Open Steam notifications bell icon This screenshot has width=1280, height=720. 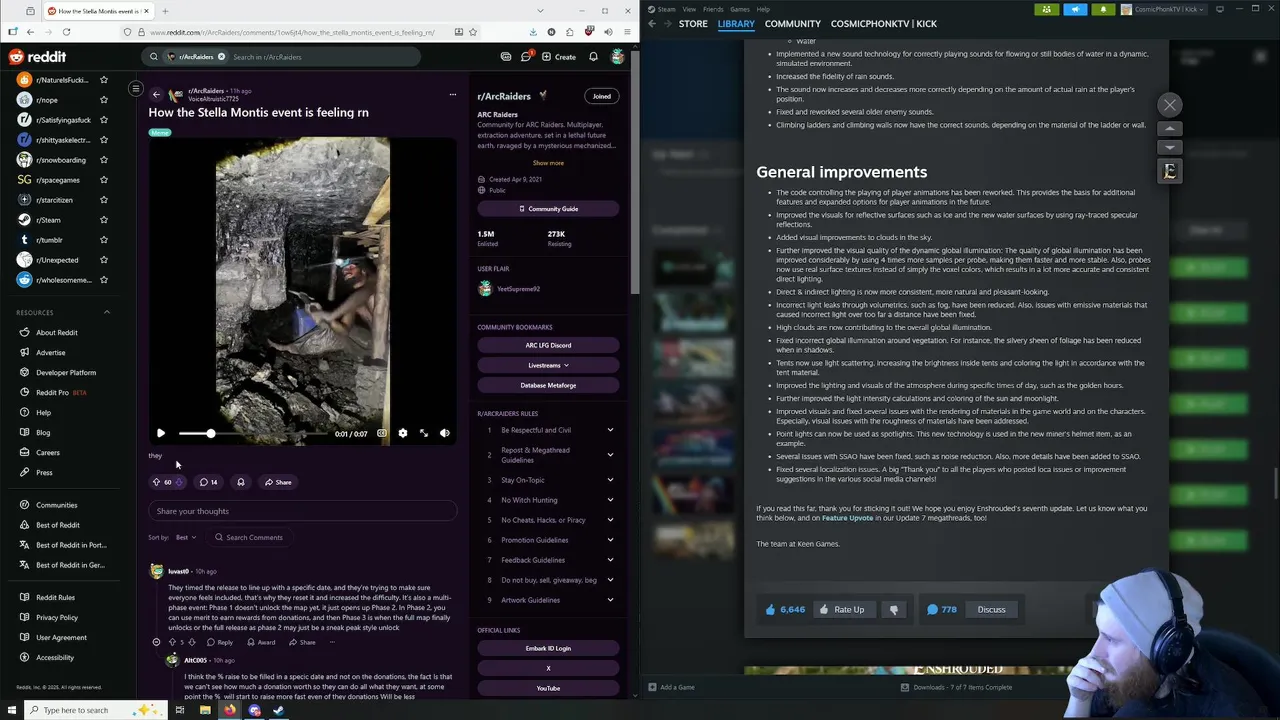coord(1103,9)
